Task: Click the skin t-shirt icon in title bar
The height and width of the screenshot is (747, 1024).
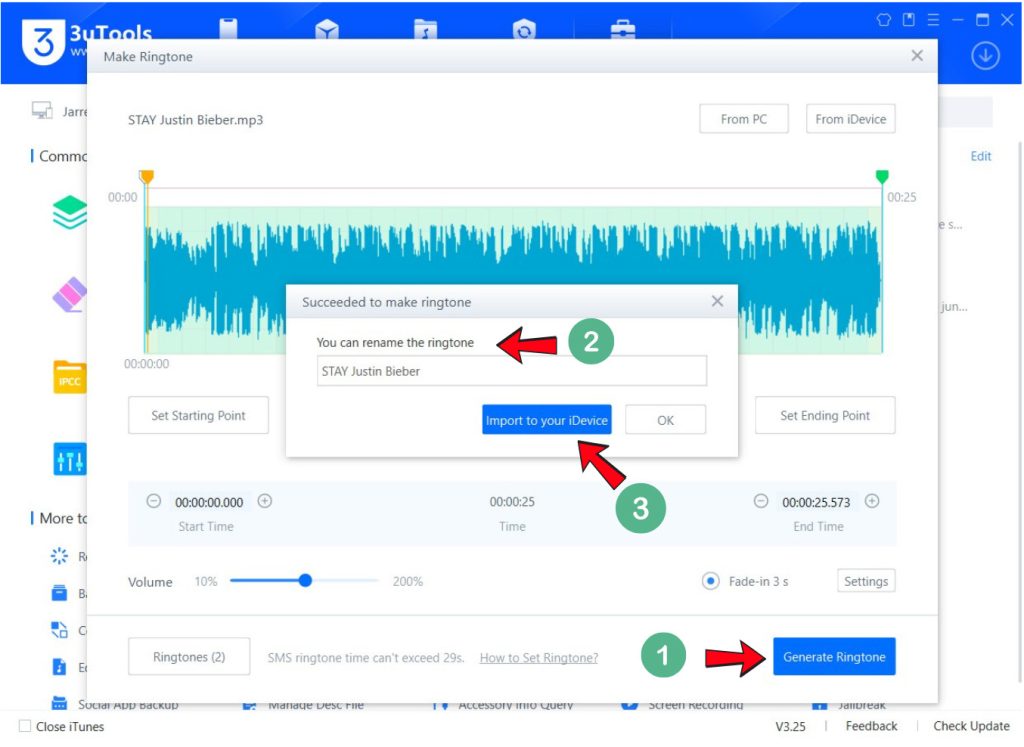Action: pos(884,20)
